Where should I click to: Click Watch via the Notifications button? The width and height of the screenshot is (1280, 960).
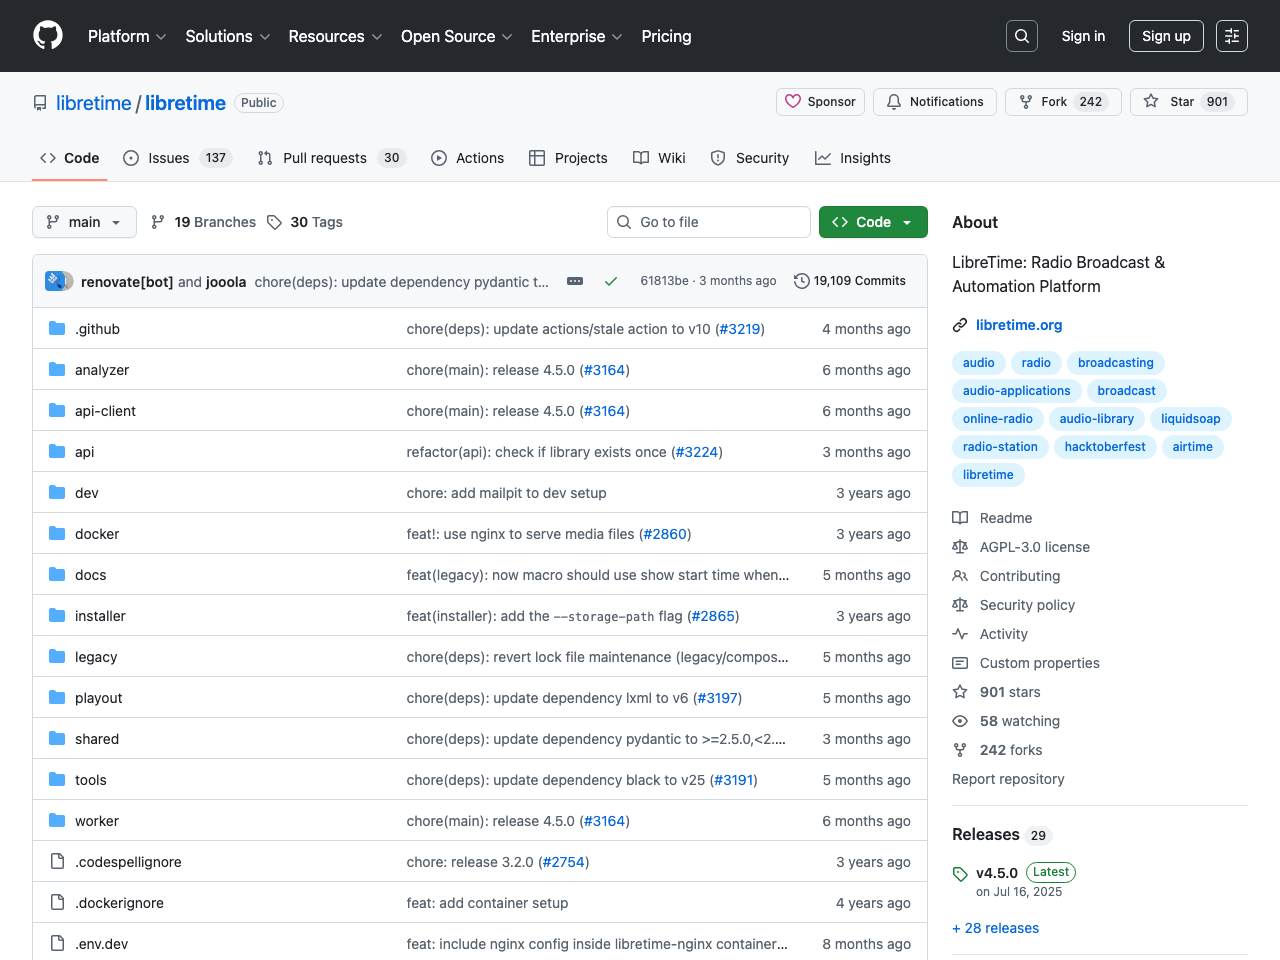(934, 101)
